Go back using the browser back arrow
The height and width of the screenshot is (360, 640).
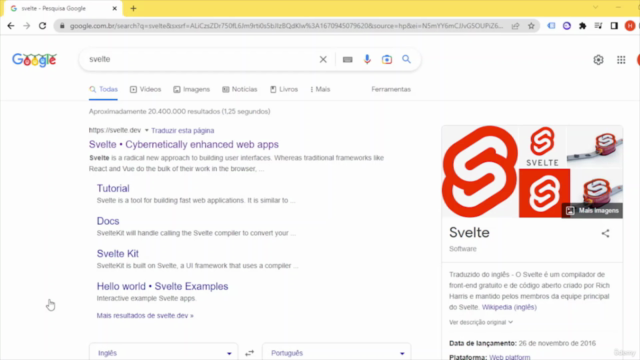(11, 26)
